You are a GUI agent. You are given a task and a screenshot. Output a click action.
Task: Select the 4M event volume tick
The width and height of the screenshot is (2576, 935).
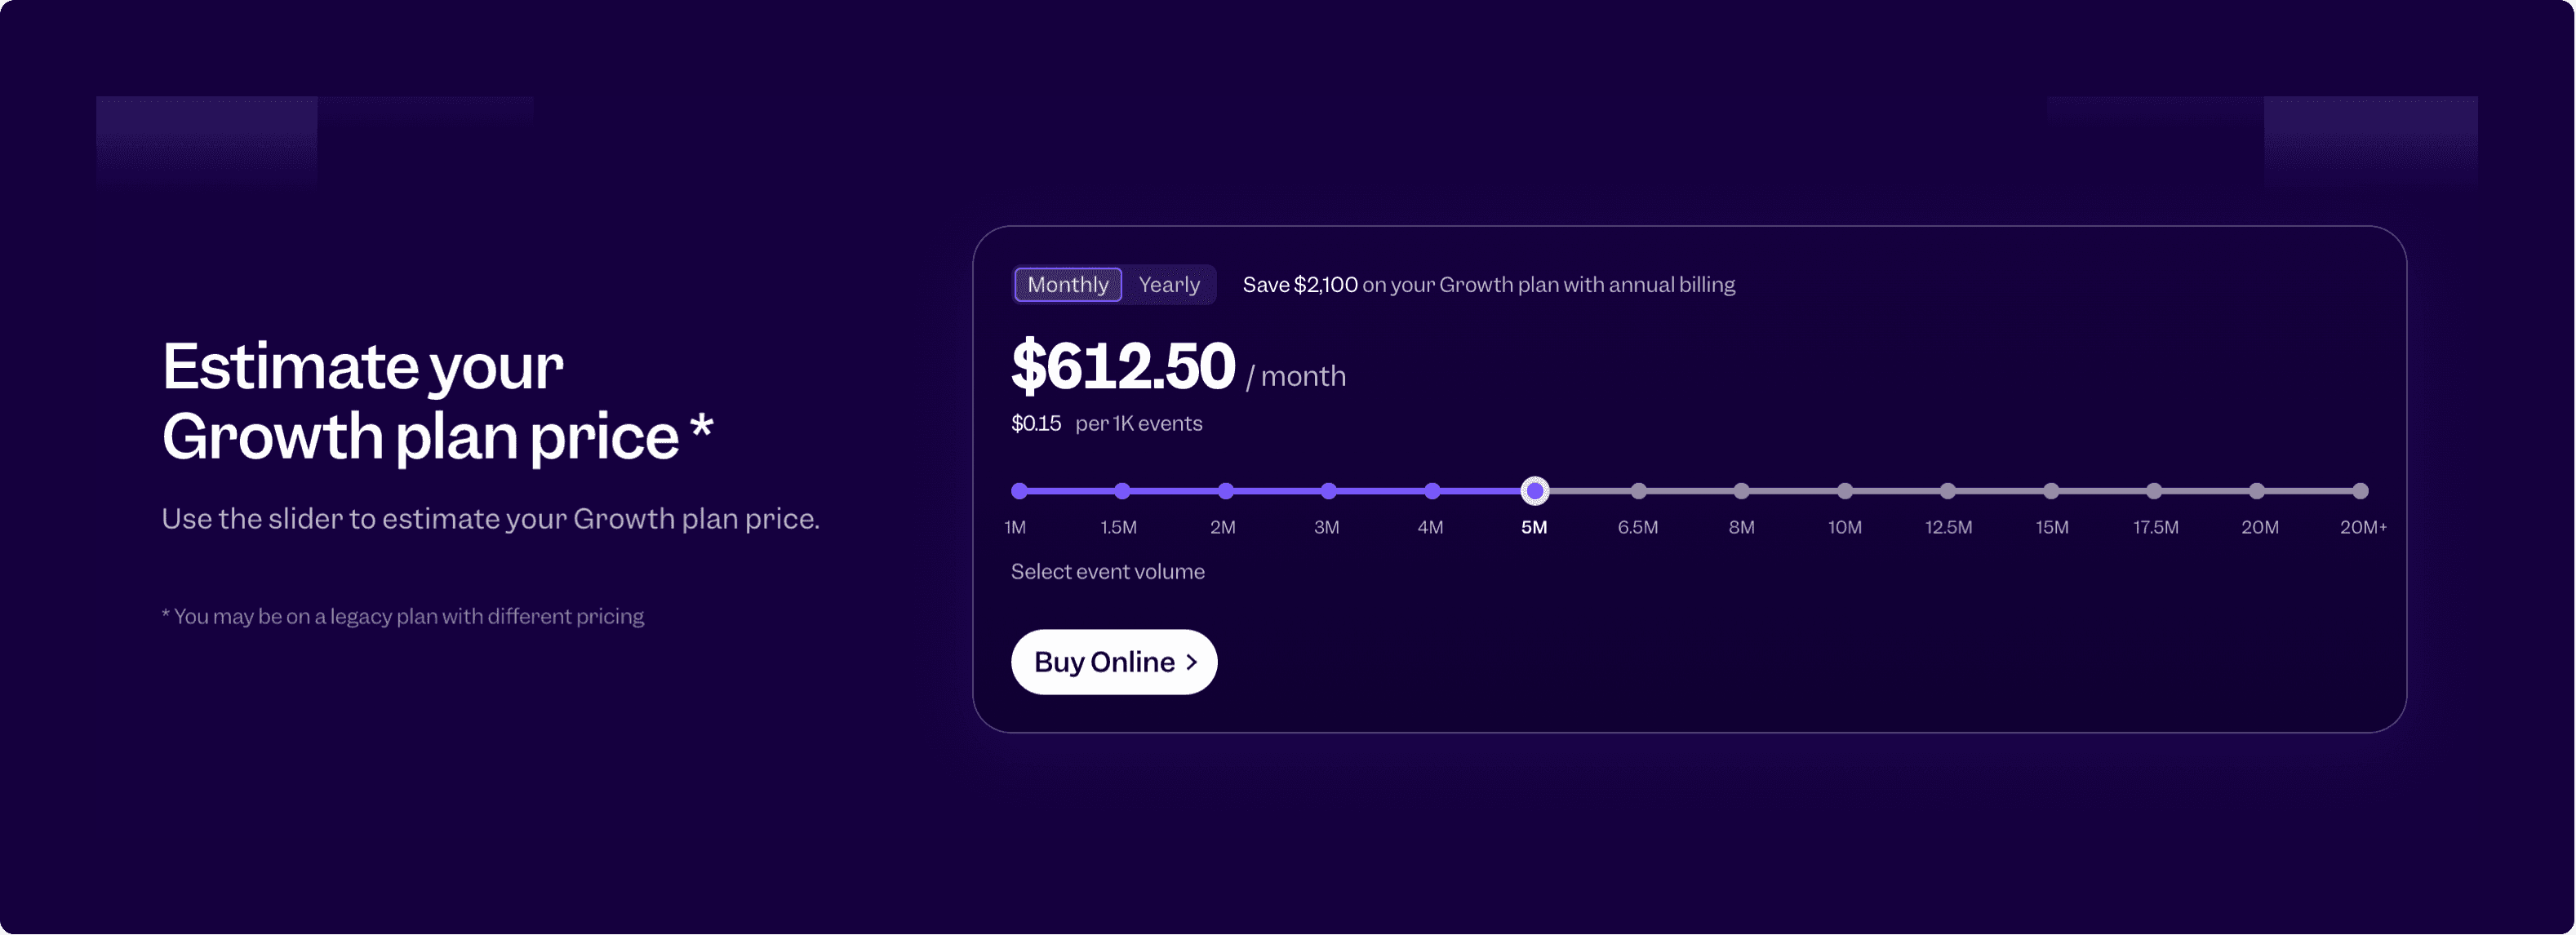[1432, 490]
